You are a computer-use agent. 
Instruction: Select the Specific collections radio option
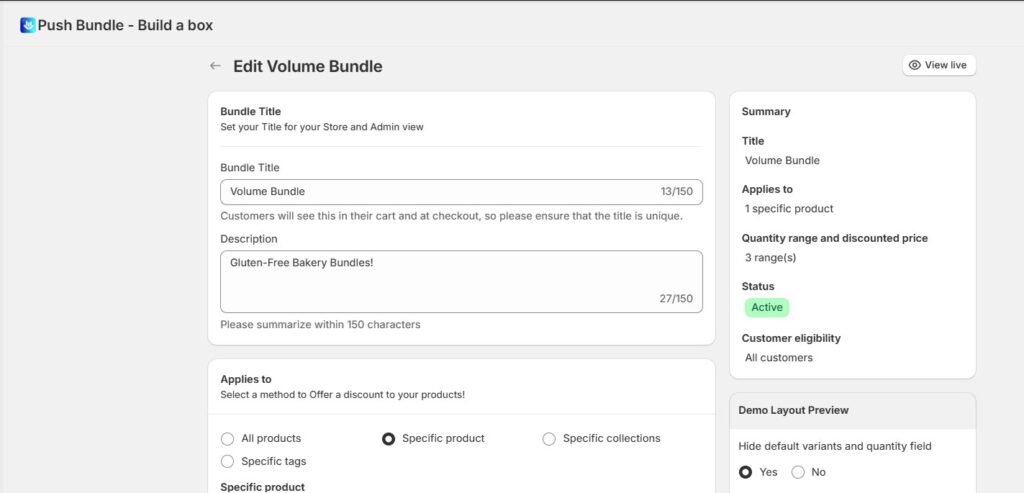549,438
